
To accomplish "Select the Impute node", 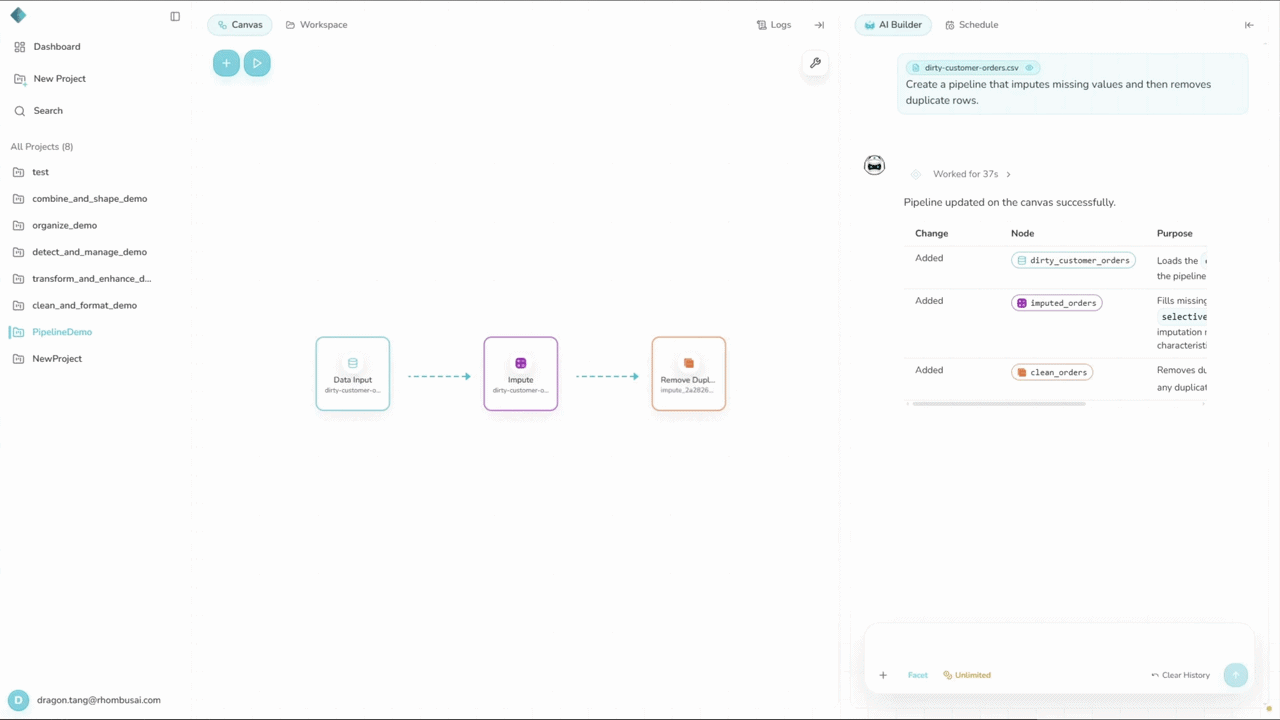I will coord(521,374).
